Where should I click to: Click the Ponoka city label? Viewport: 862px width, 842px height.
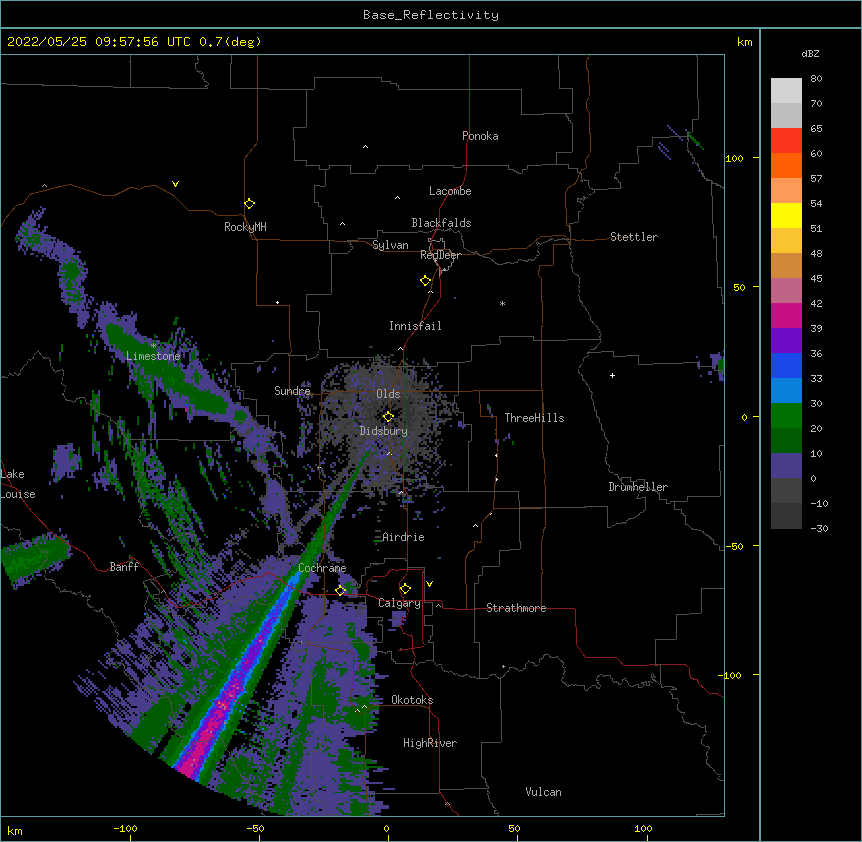tap(480, 136)
